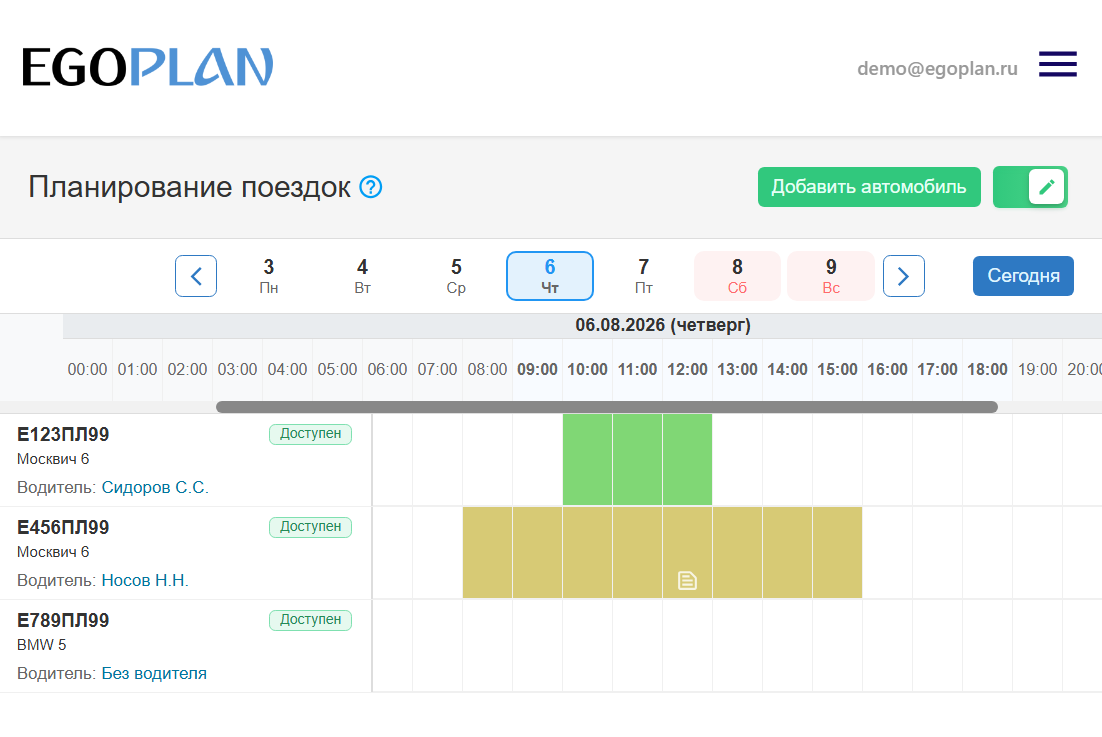
Task: Select the yellow E456ПЛ99 booking at 09:00
Action: pos(538,552)
